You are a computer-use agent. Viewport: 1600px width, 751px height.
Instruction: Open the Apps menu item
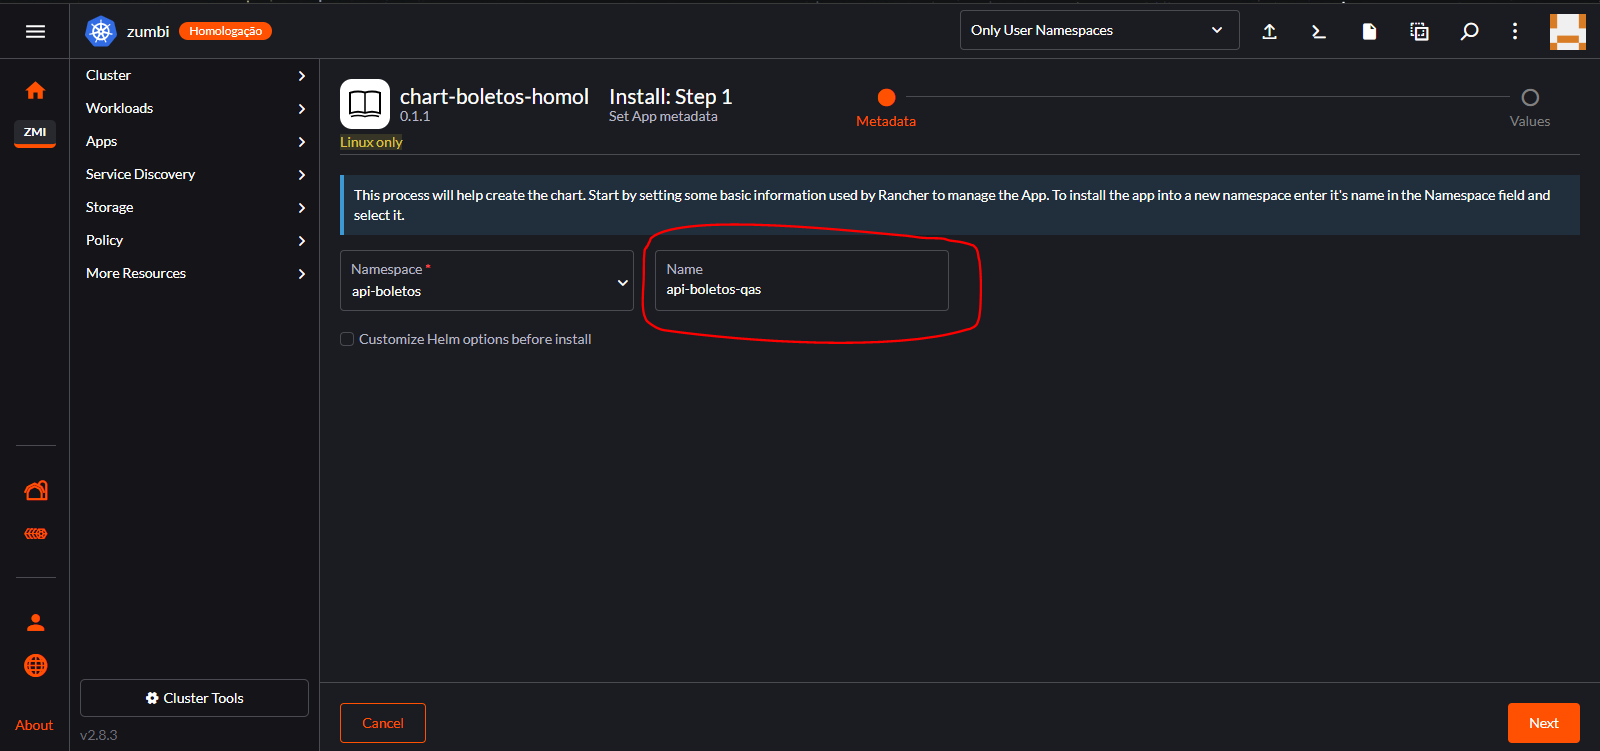[x=195, y=141]
